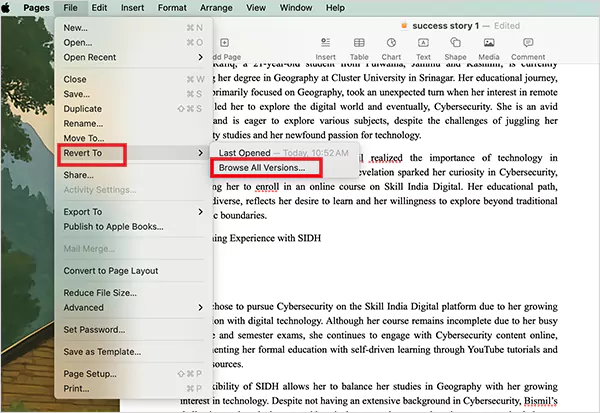Choose Duplicate from the File menu

pyautogui.click(x=133, y=109)
